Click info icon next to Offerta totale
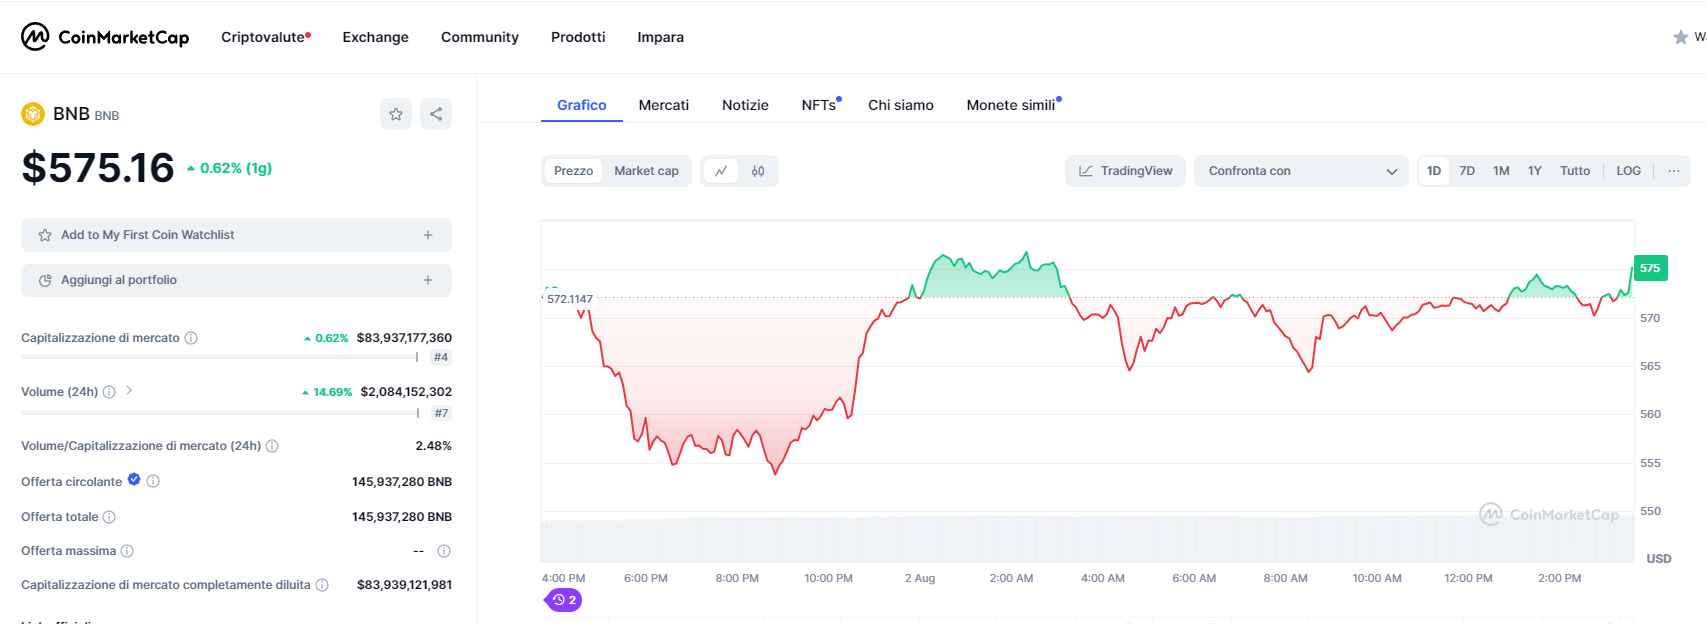 click(109, 517)
